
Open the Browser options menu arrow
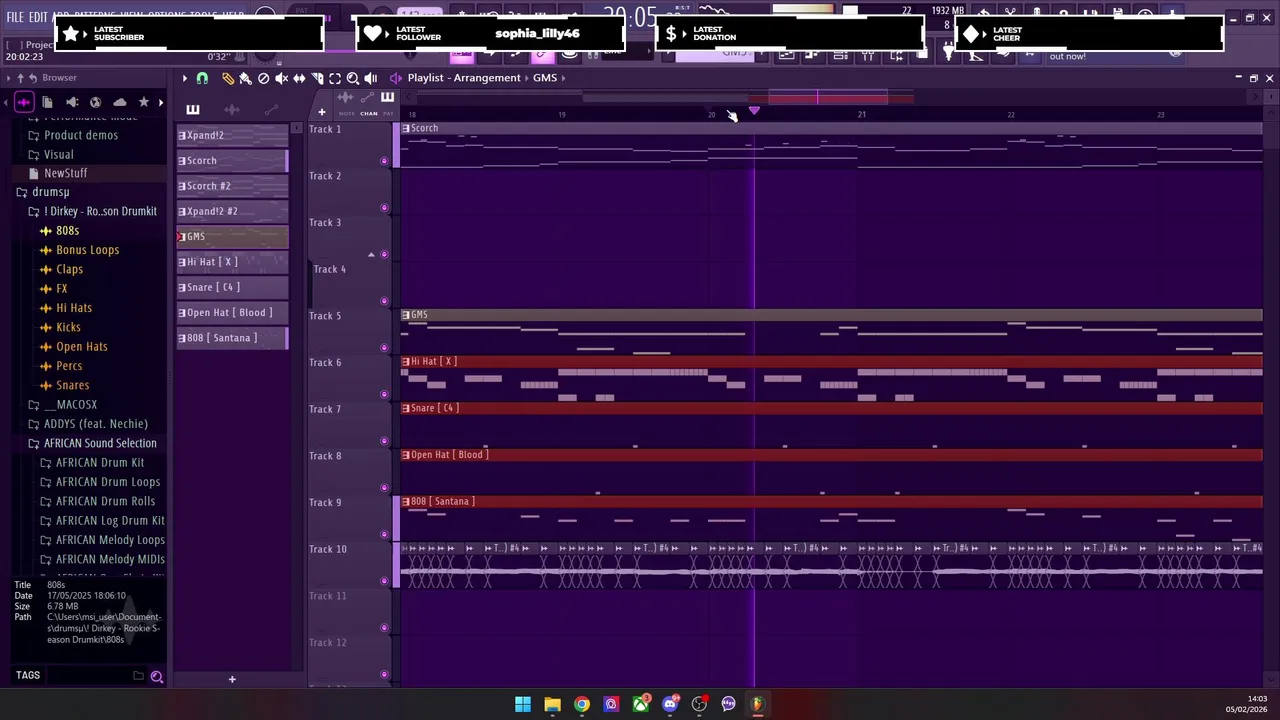coord(8,78)
